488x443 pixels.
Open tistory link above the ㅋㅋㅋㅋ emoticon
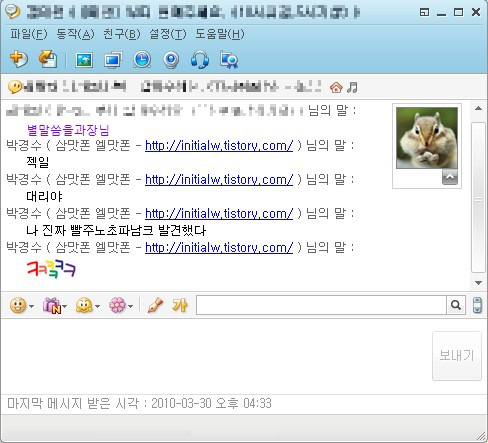[x=219, y=248]
